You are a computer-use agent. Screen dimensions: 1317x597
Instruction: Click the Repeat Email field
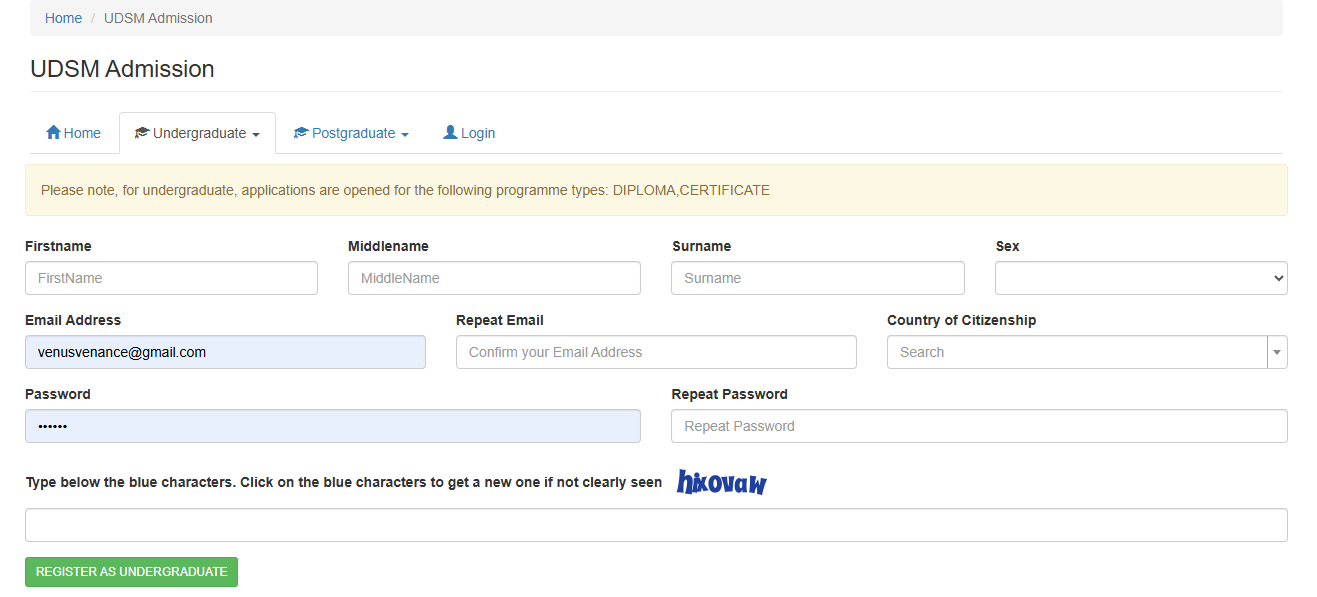coord(656,352)
